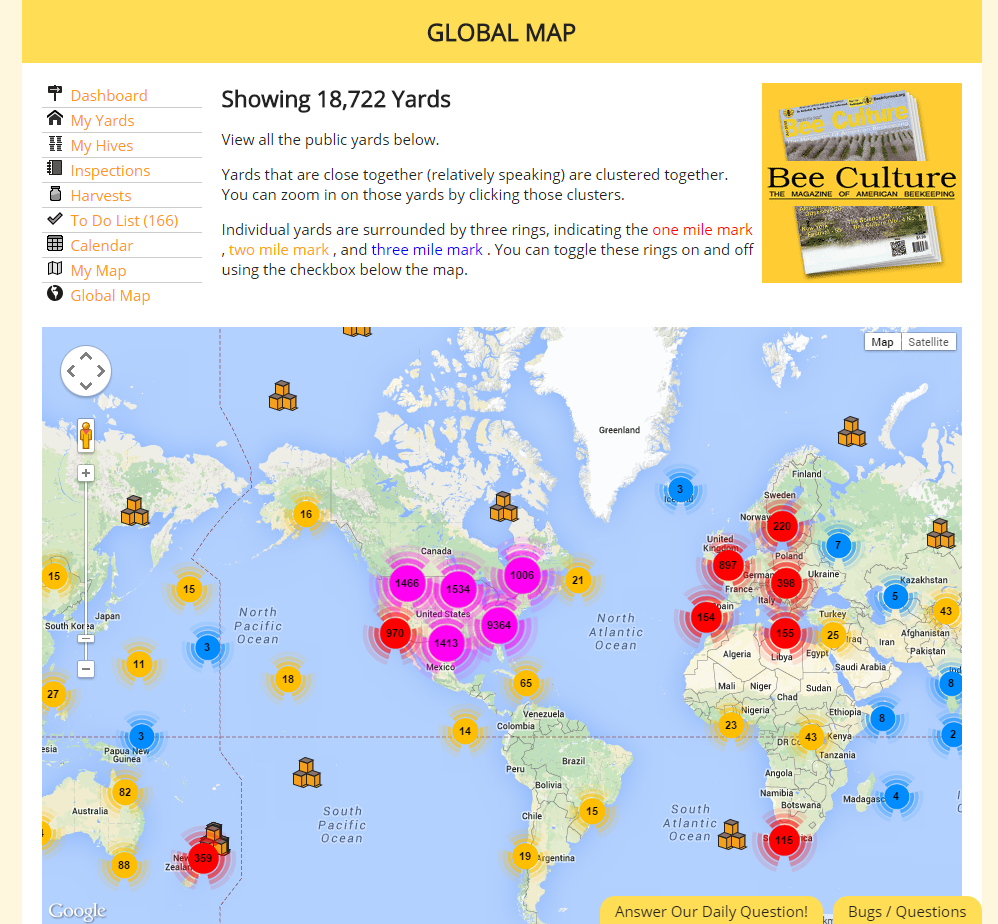Click the Answer Our Daily Question button
Viewport: 998px width, 924px height.
(x=711, y=911)
